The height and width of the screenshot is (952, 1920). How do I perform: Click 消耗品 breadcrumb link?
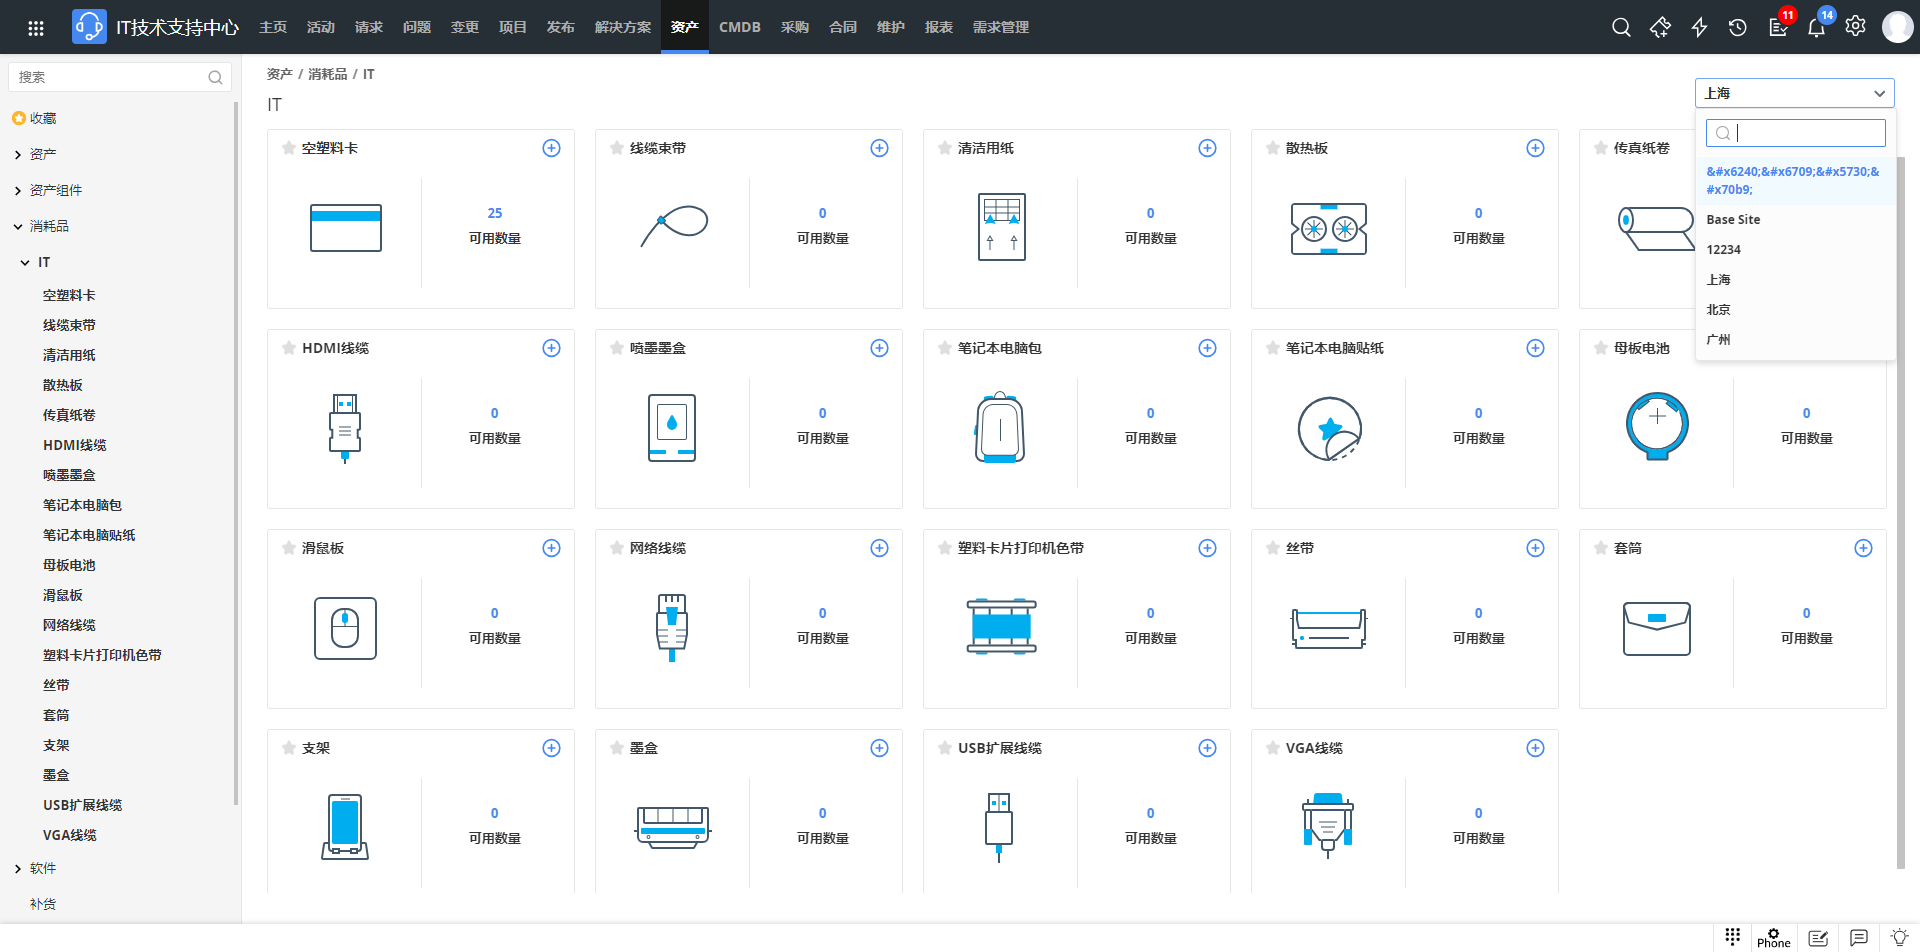coord(328,74)
